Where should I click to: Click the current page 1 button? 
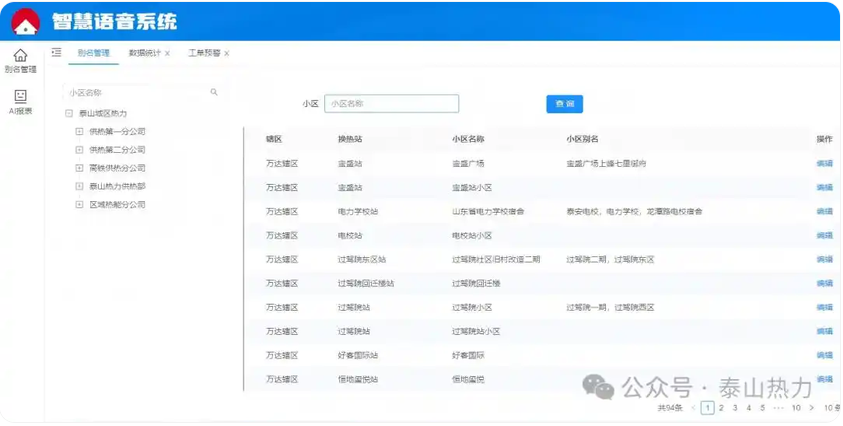click(x=708, y=408)
